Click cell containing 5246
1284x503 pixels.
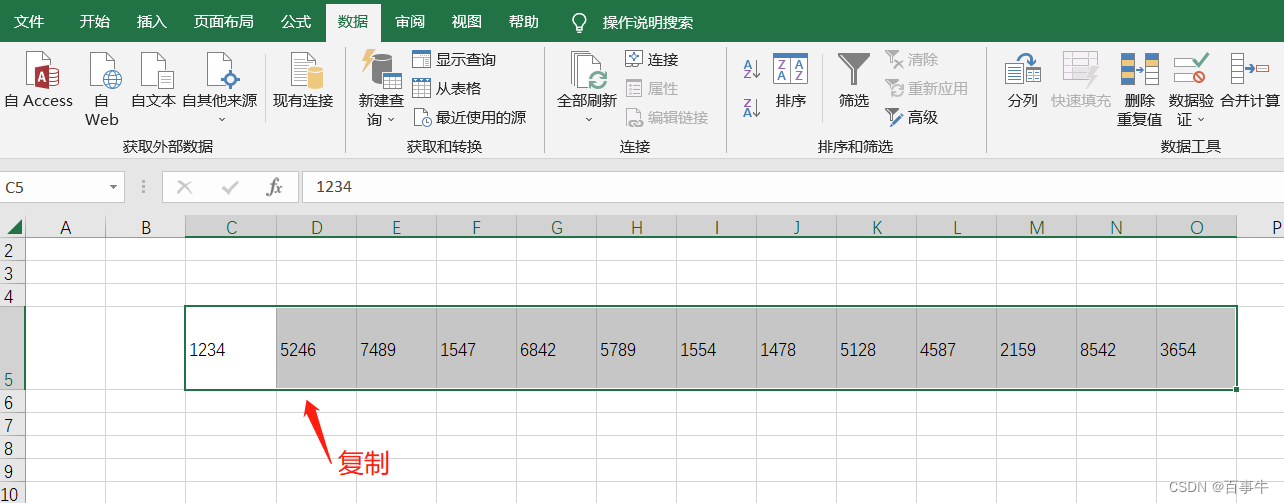317,348
